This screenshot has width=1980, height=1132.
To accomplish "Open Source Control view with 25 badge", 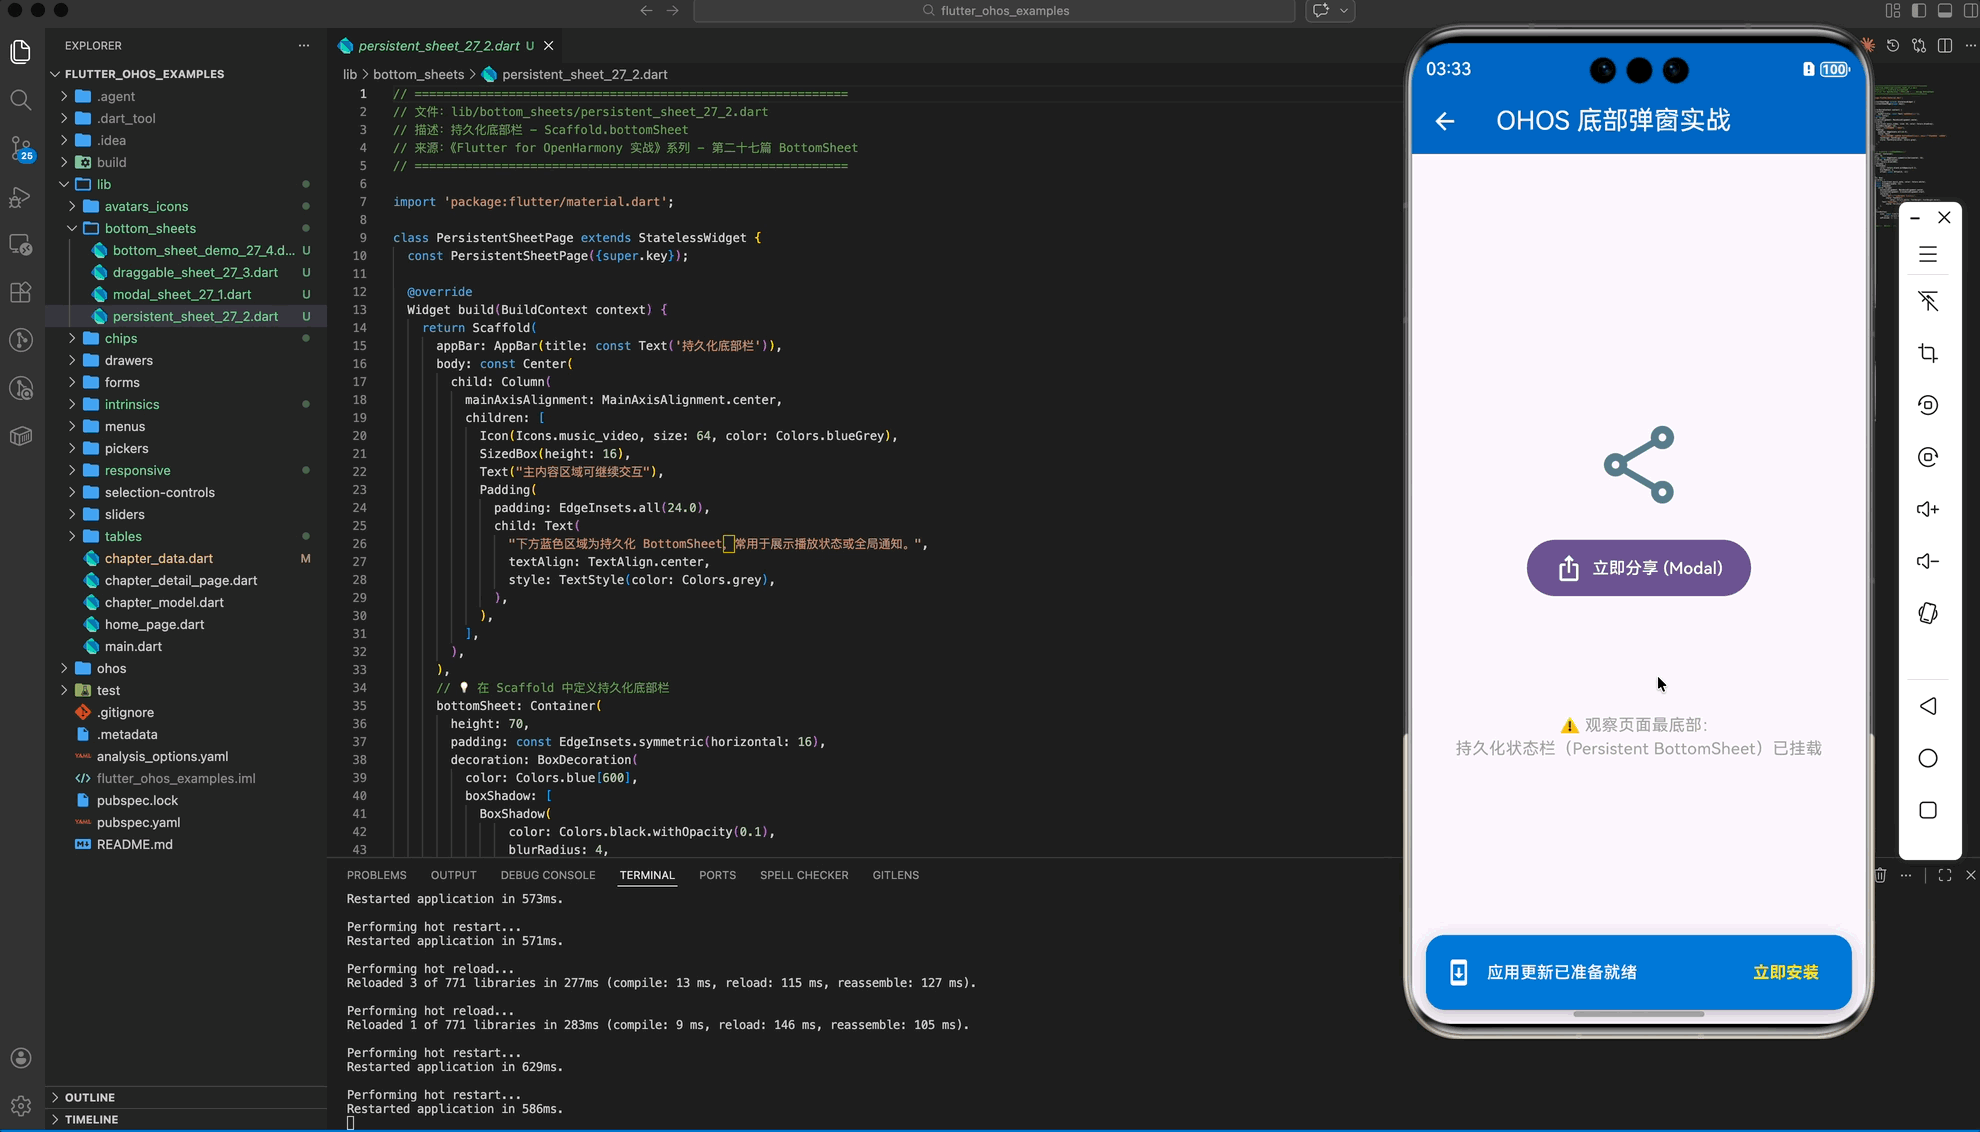I will click(21, 149).
